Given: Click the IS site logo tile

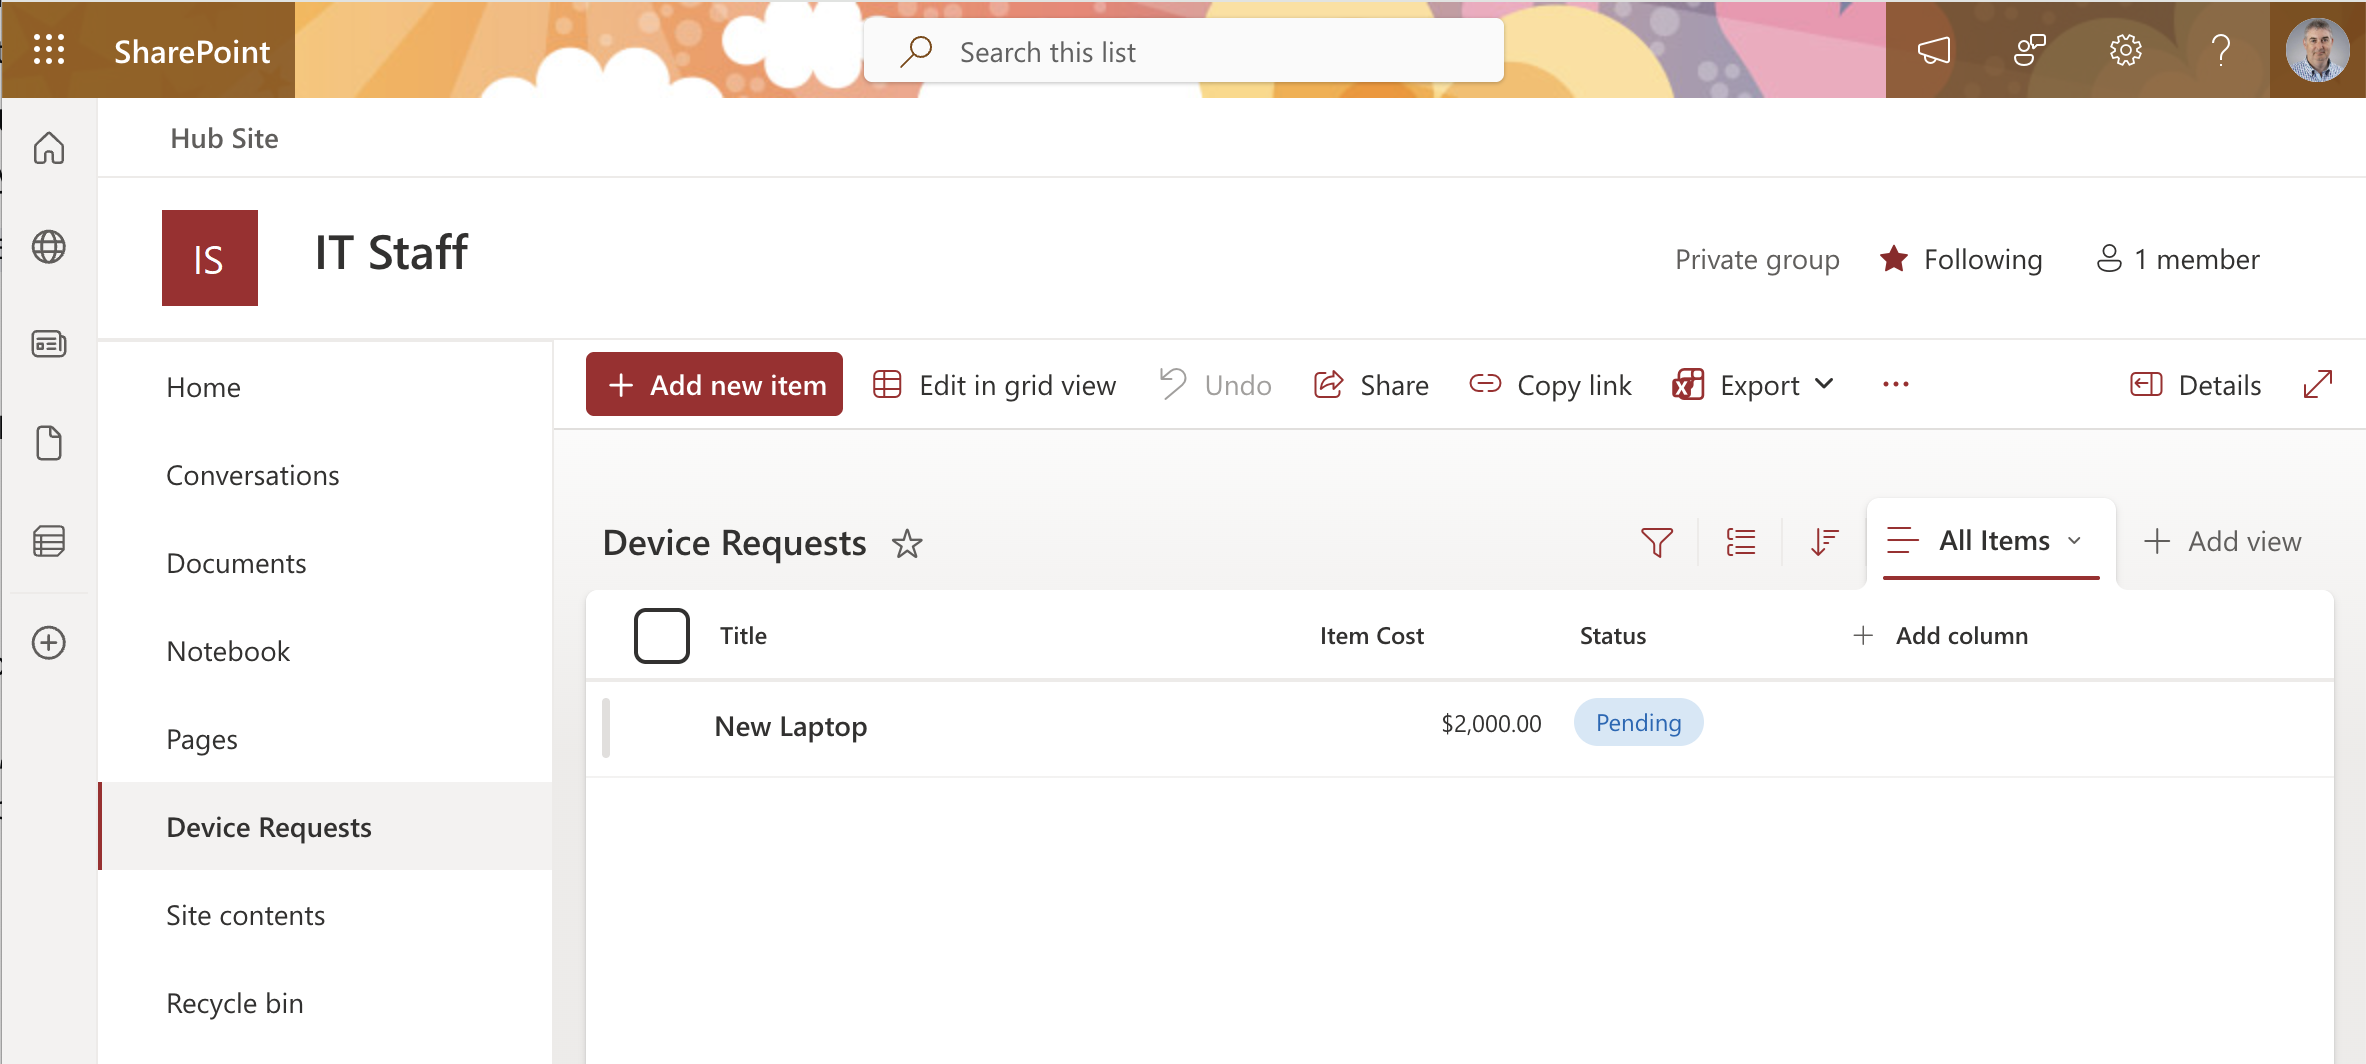Looking at the screenshot, I should coord(210,258).
